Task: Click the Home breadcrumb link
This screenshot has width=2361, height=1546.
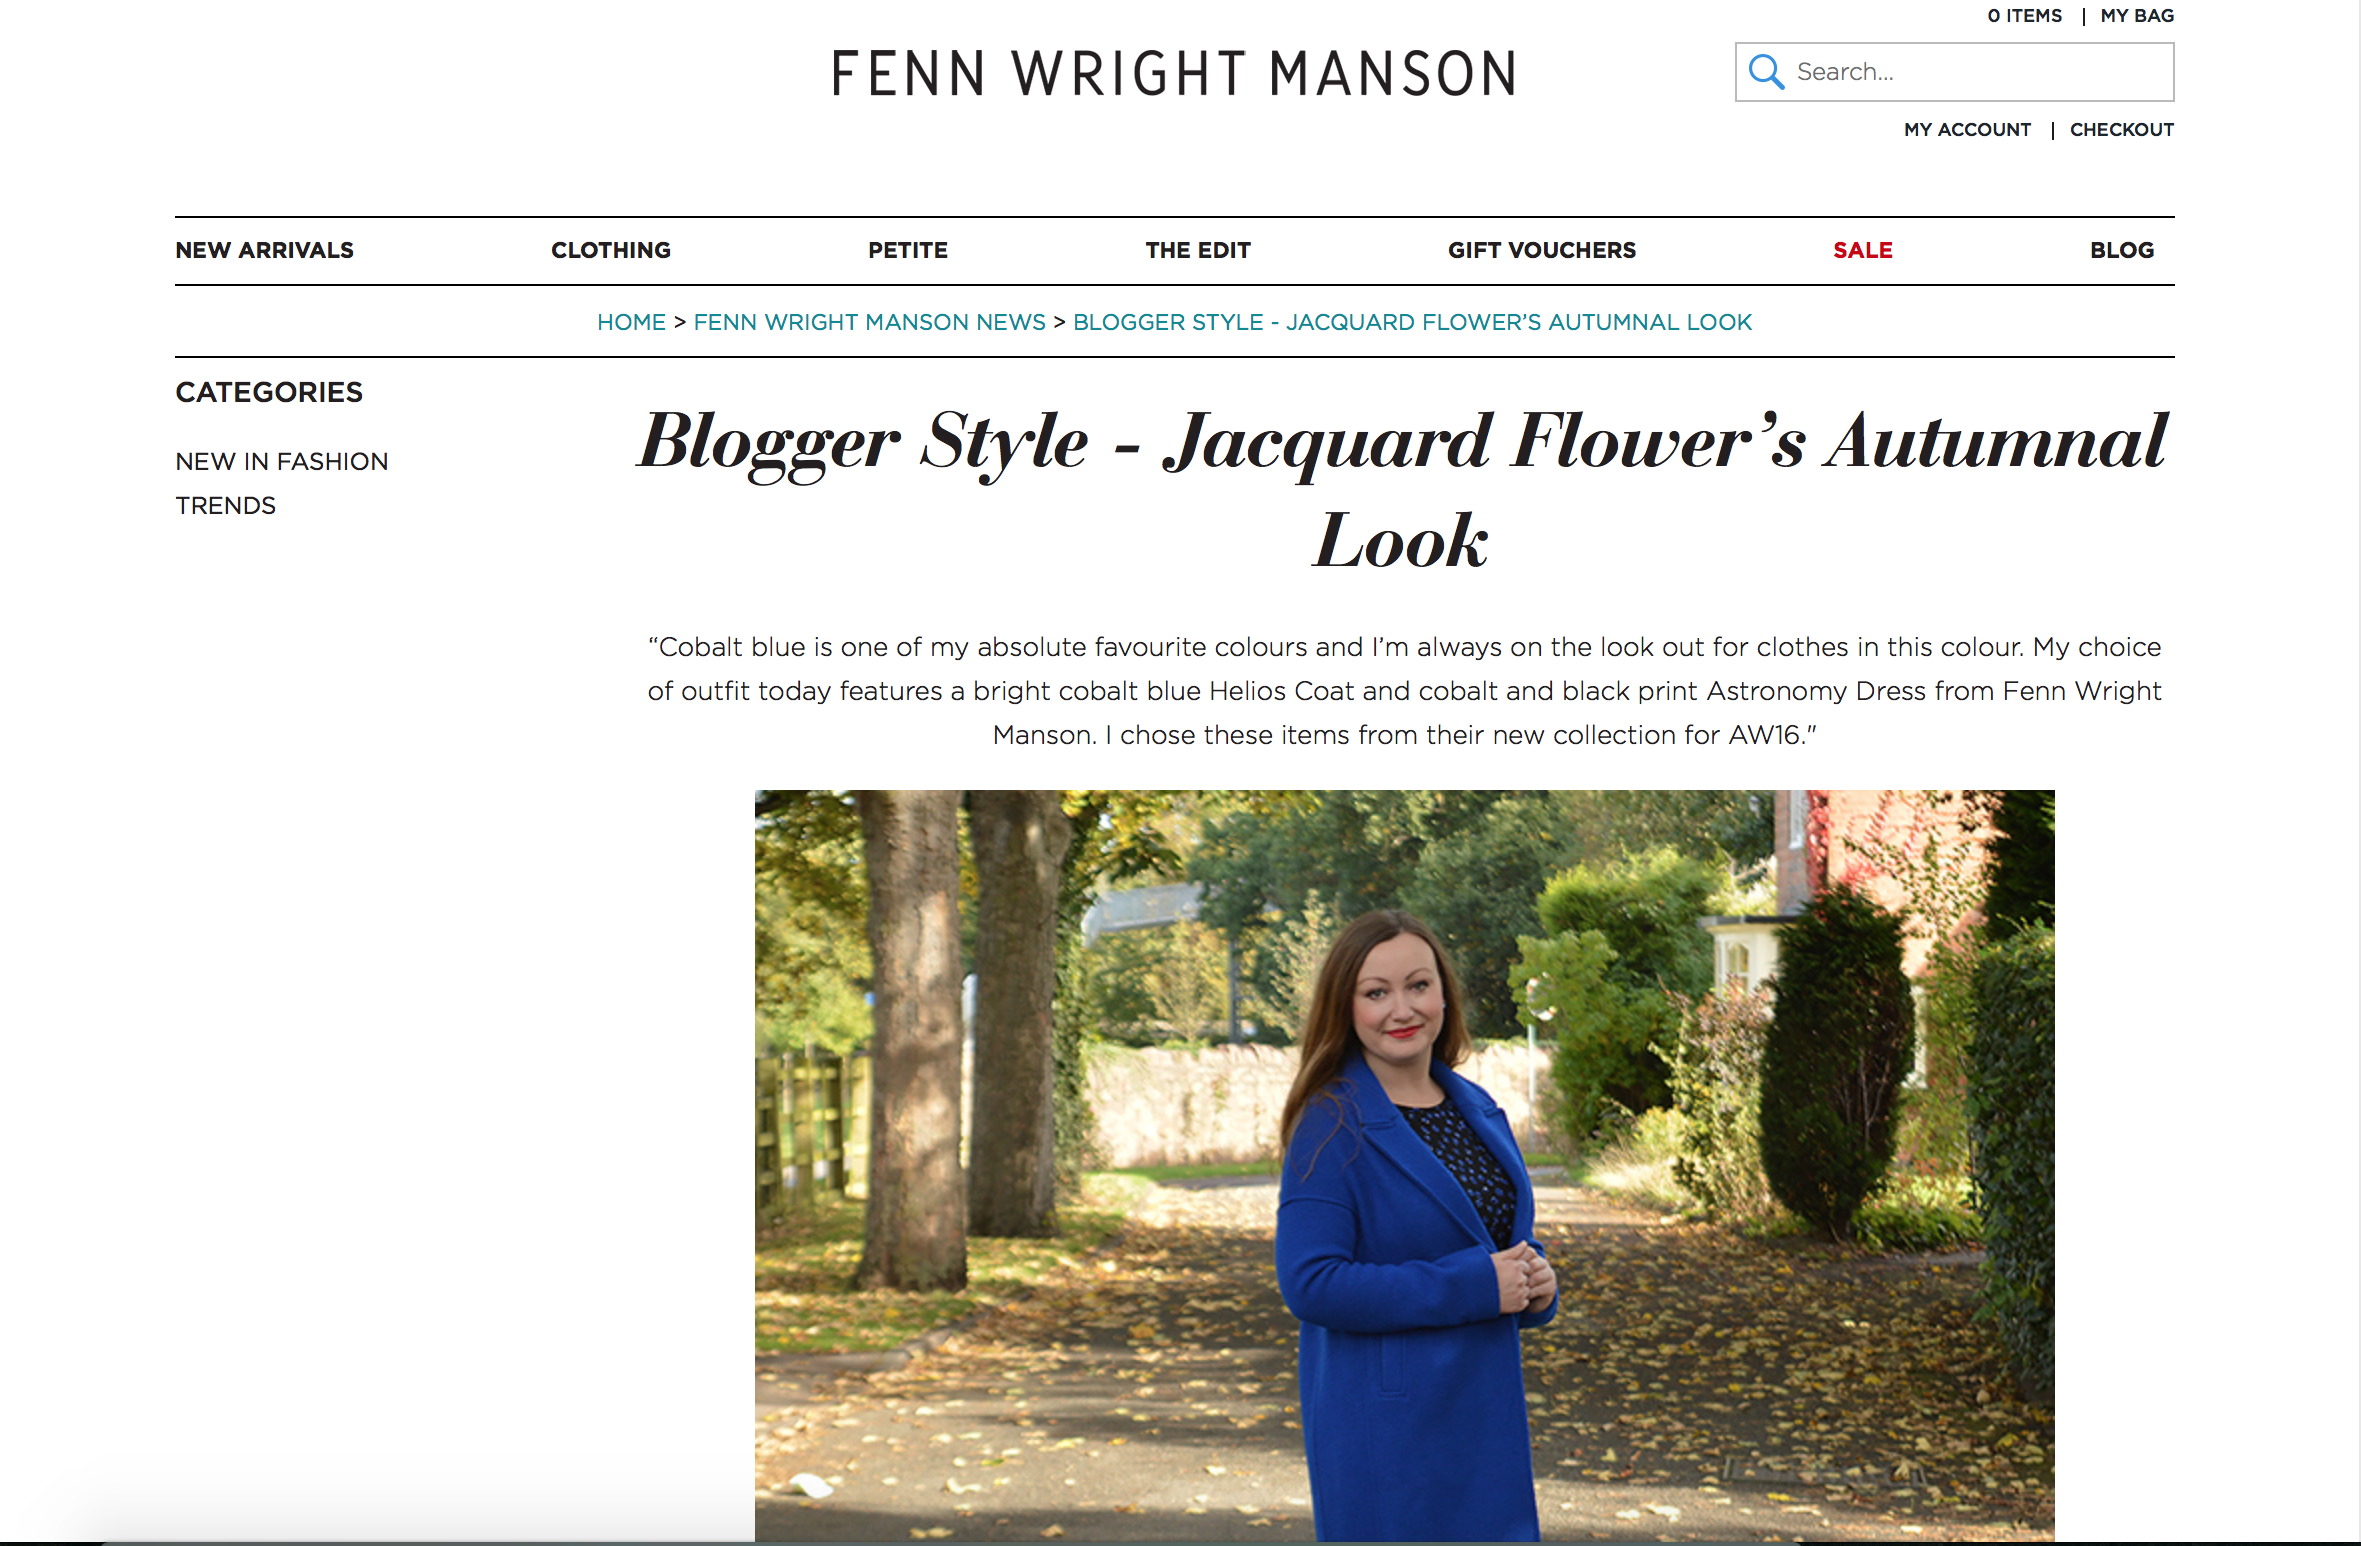Action: (x=631, y=322)
